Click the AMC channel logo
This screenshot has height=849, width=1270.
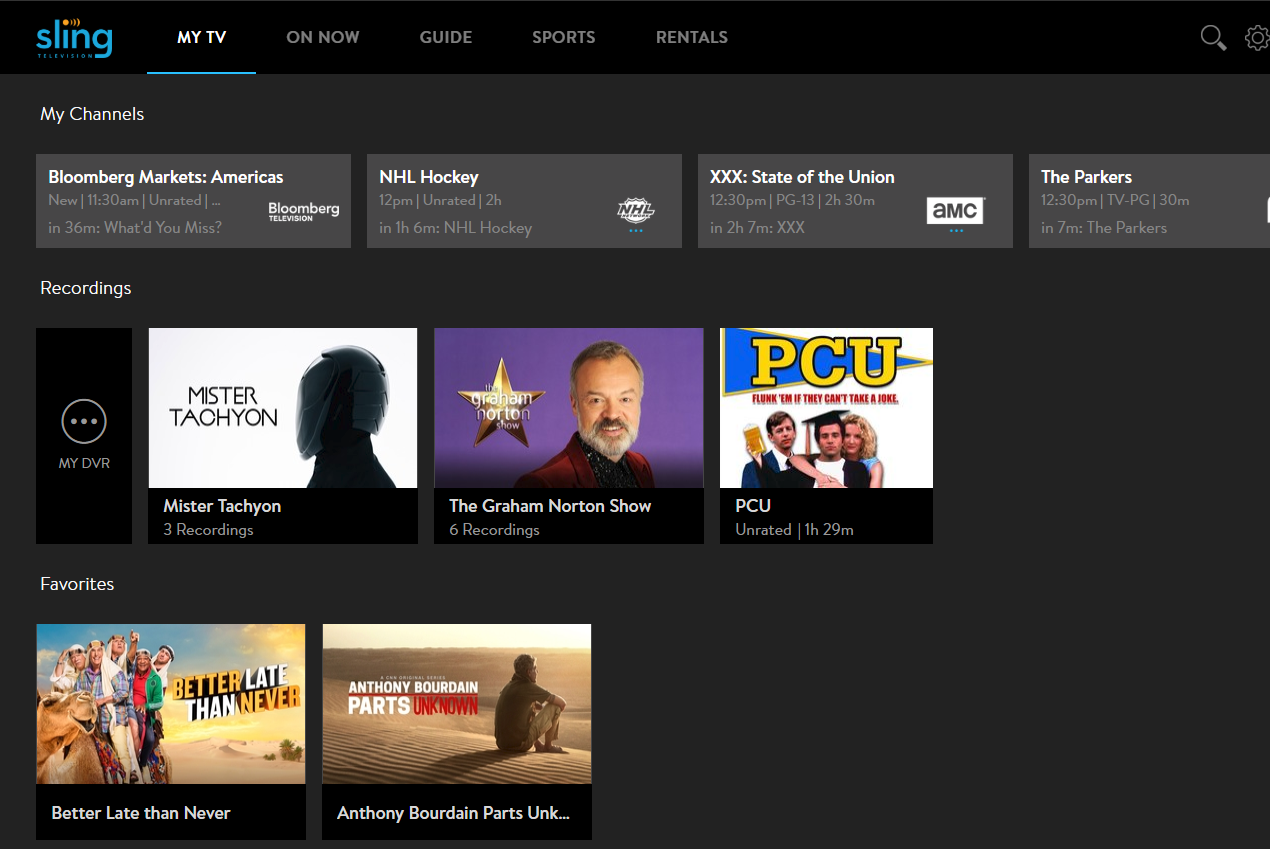click(x=955, y=210)
